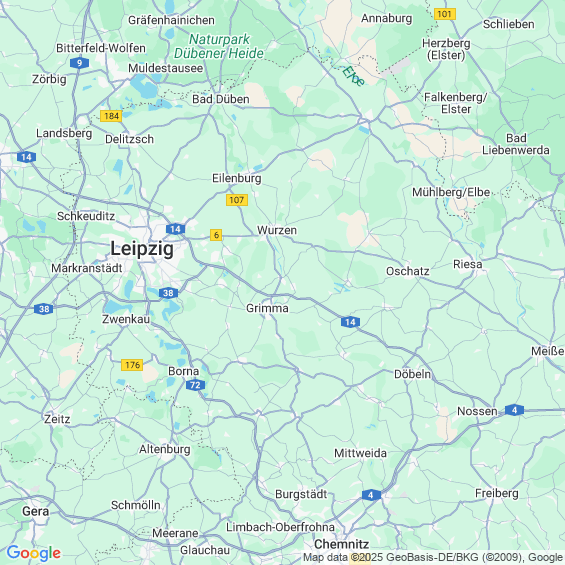The height and width of the screenshot is (565, 565).
Task: Click the blue 72 highway shield near Borna
Action: (x=195, y=385)
